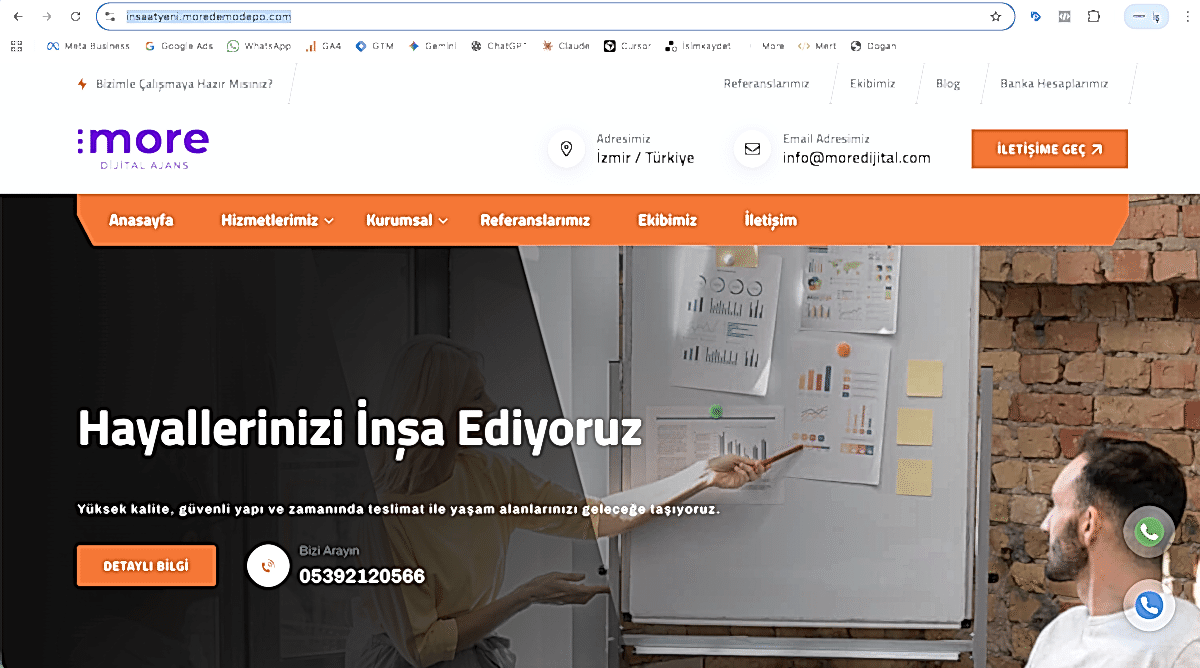
Task: Open the İletişim navigation item
Action: (x=770, y=220)
